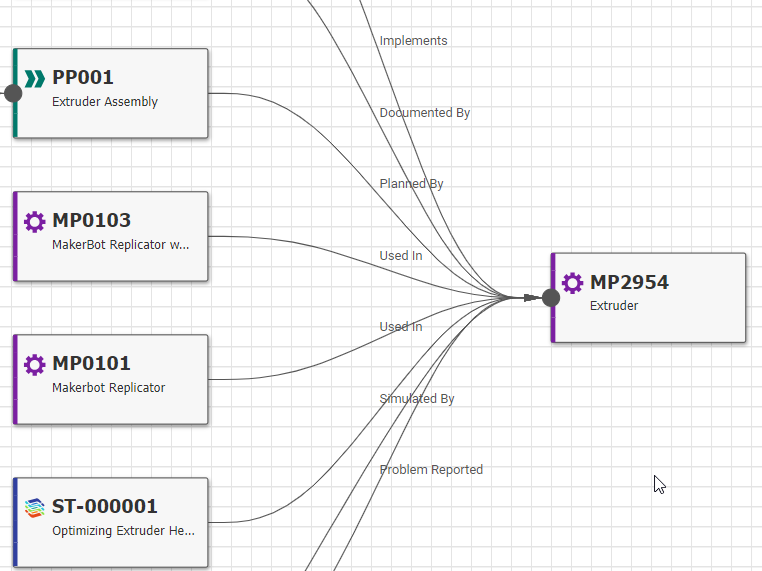Select the 'Problem Reported' relationship label
Image resolution: width=762 pixels, height=571 pixels.
click(431, 470)
